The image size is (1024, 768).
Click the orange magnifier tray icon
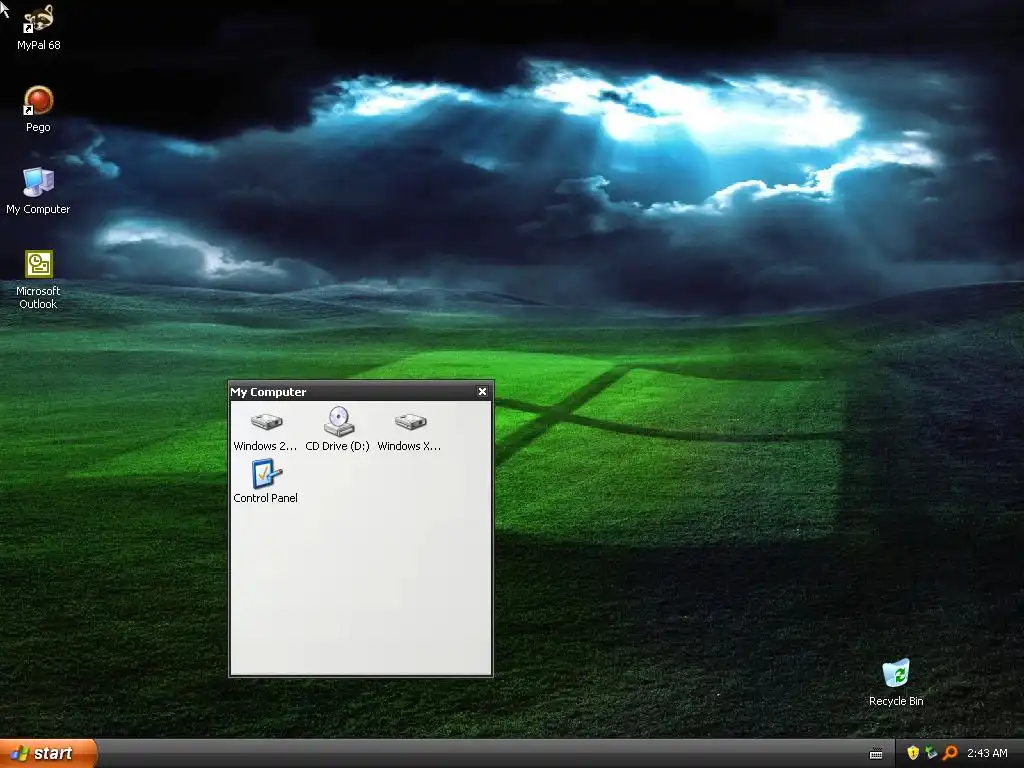click(950, 753)
